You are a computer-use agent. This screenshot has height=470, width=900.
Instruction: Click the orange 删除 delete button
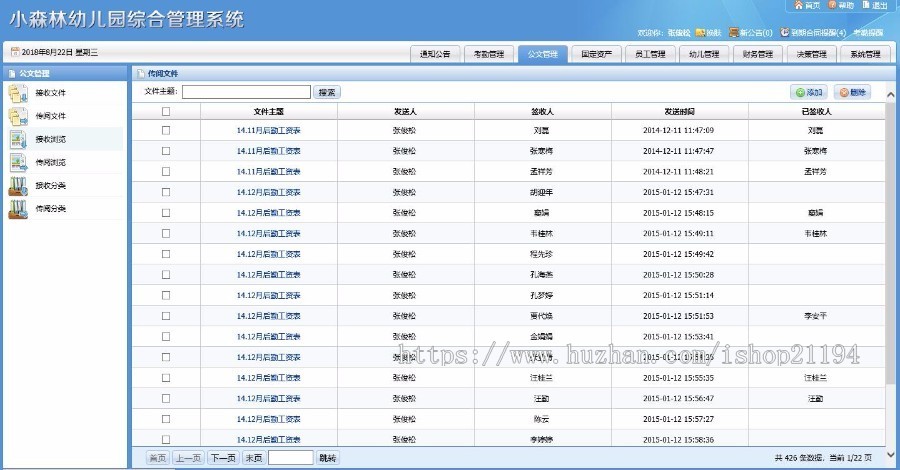(x=852, y=92)
